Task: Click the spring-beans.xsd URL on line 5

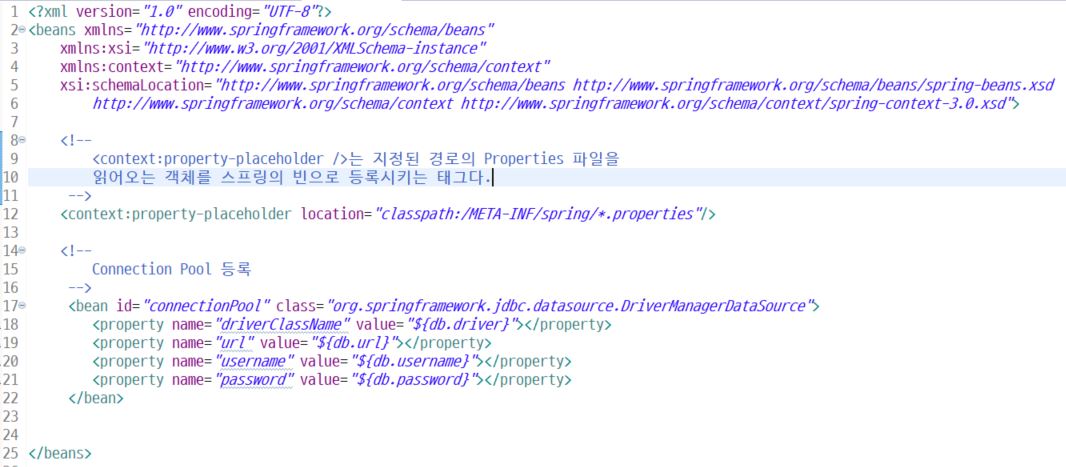Action: (x=814, y=86)
